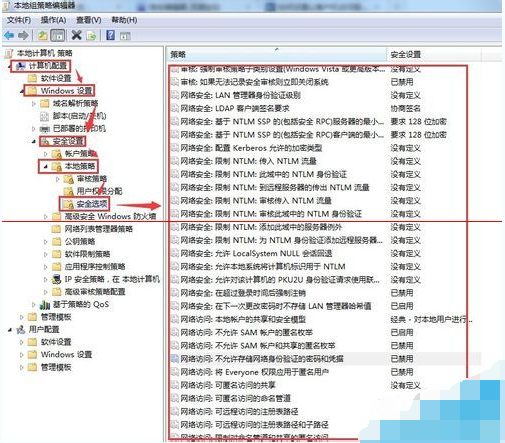Select policy 网络访问: 不允许 SAM 帐户的匿名枚举
Image resolution: width=505 pixels, height=443 pixels.
[247, 333]
